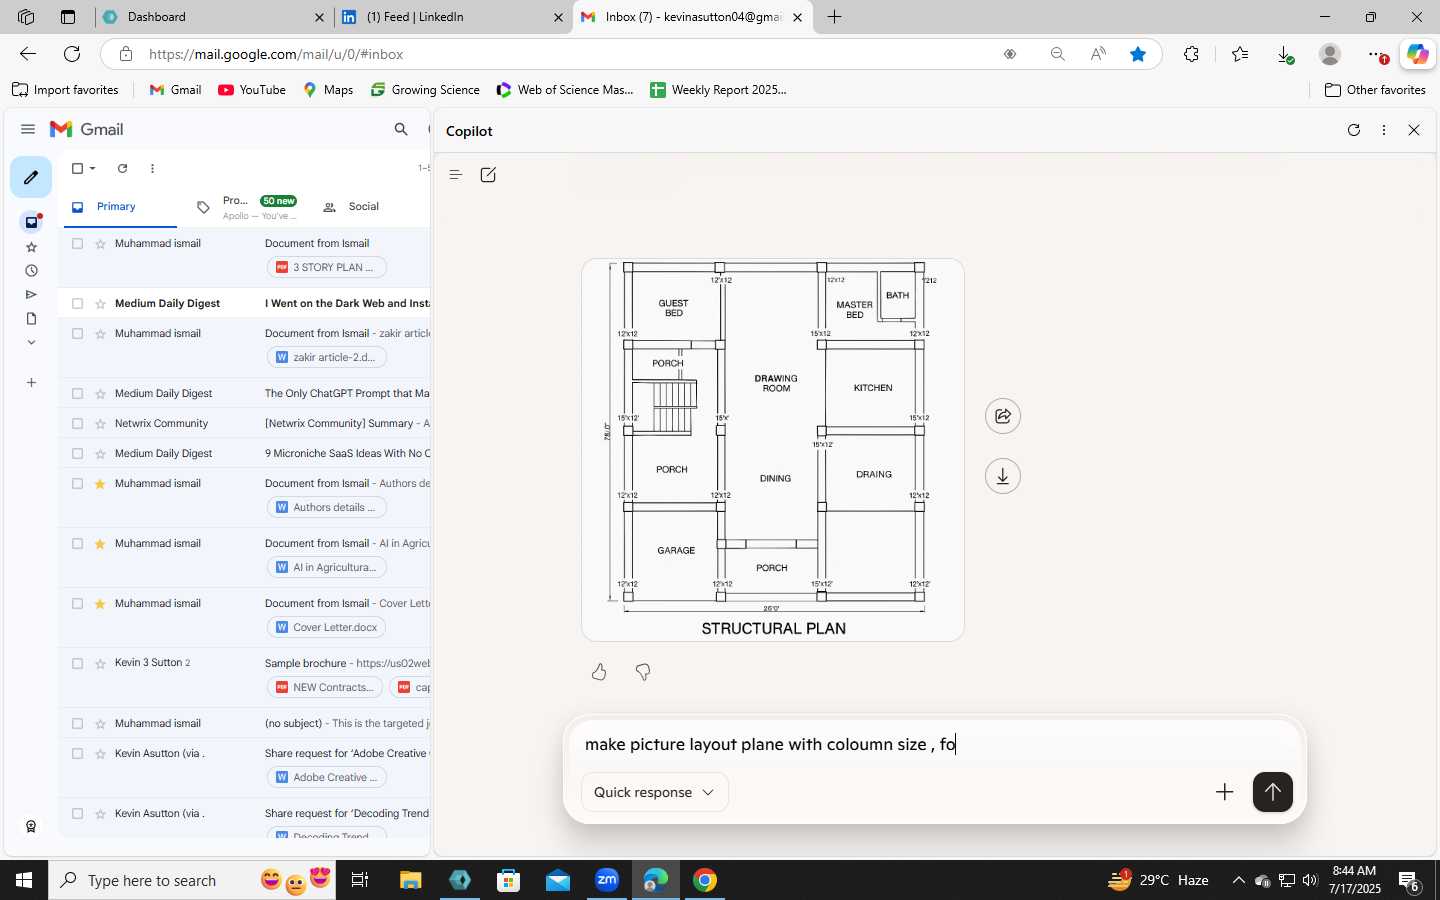
Task: Open File Explorer from the taskbar
Action: 411,880
